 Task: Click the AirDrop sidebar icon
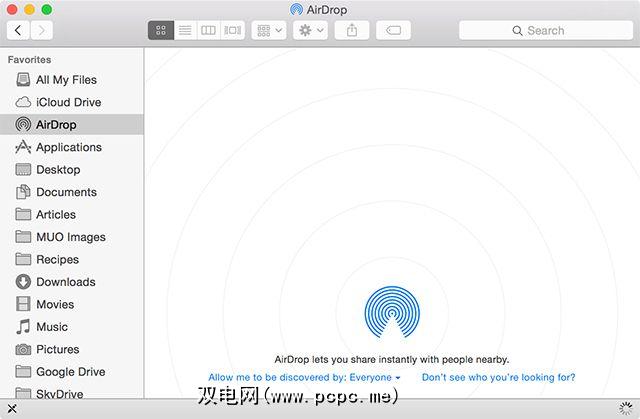click(x=23, y=124)
